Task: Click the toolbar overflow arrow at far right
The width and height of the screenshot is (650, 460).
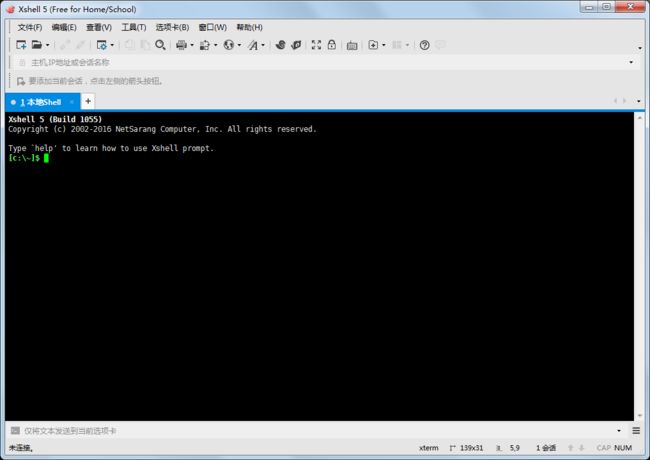Action: (640, 48)
